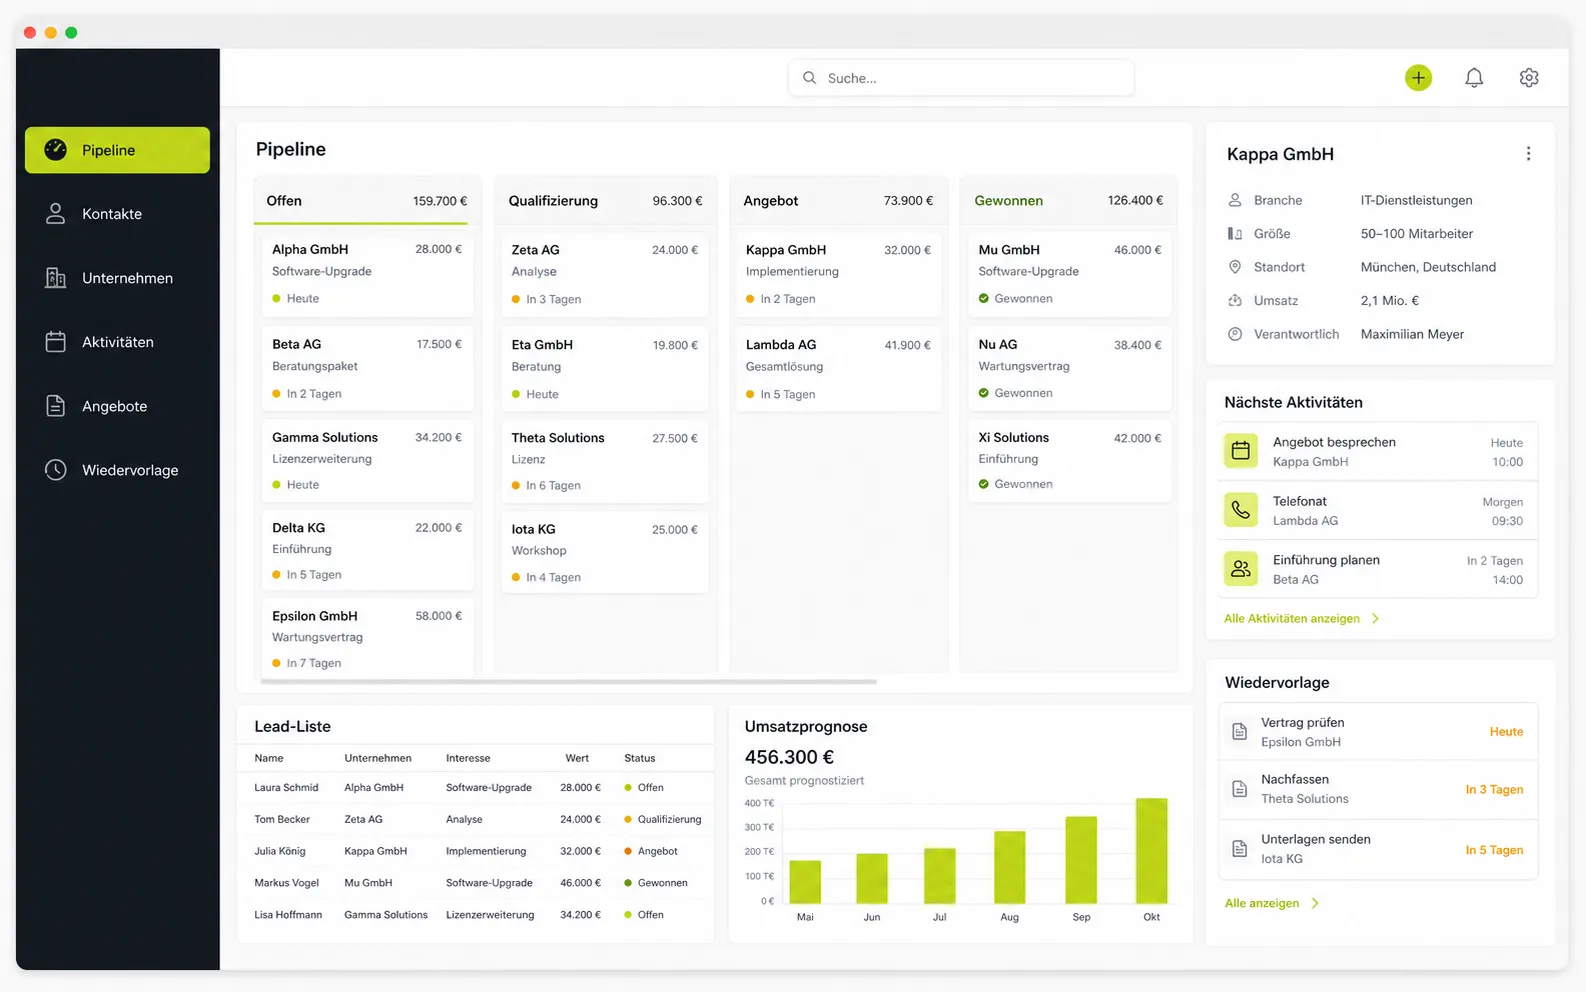This screenshot has width=1586, height=992.
Task: Click the Unternehmen building icon in sidebar
Action: [56, 278]
